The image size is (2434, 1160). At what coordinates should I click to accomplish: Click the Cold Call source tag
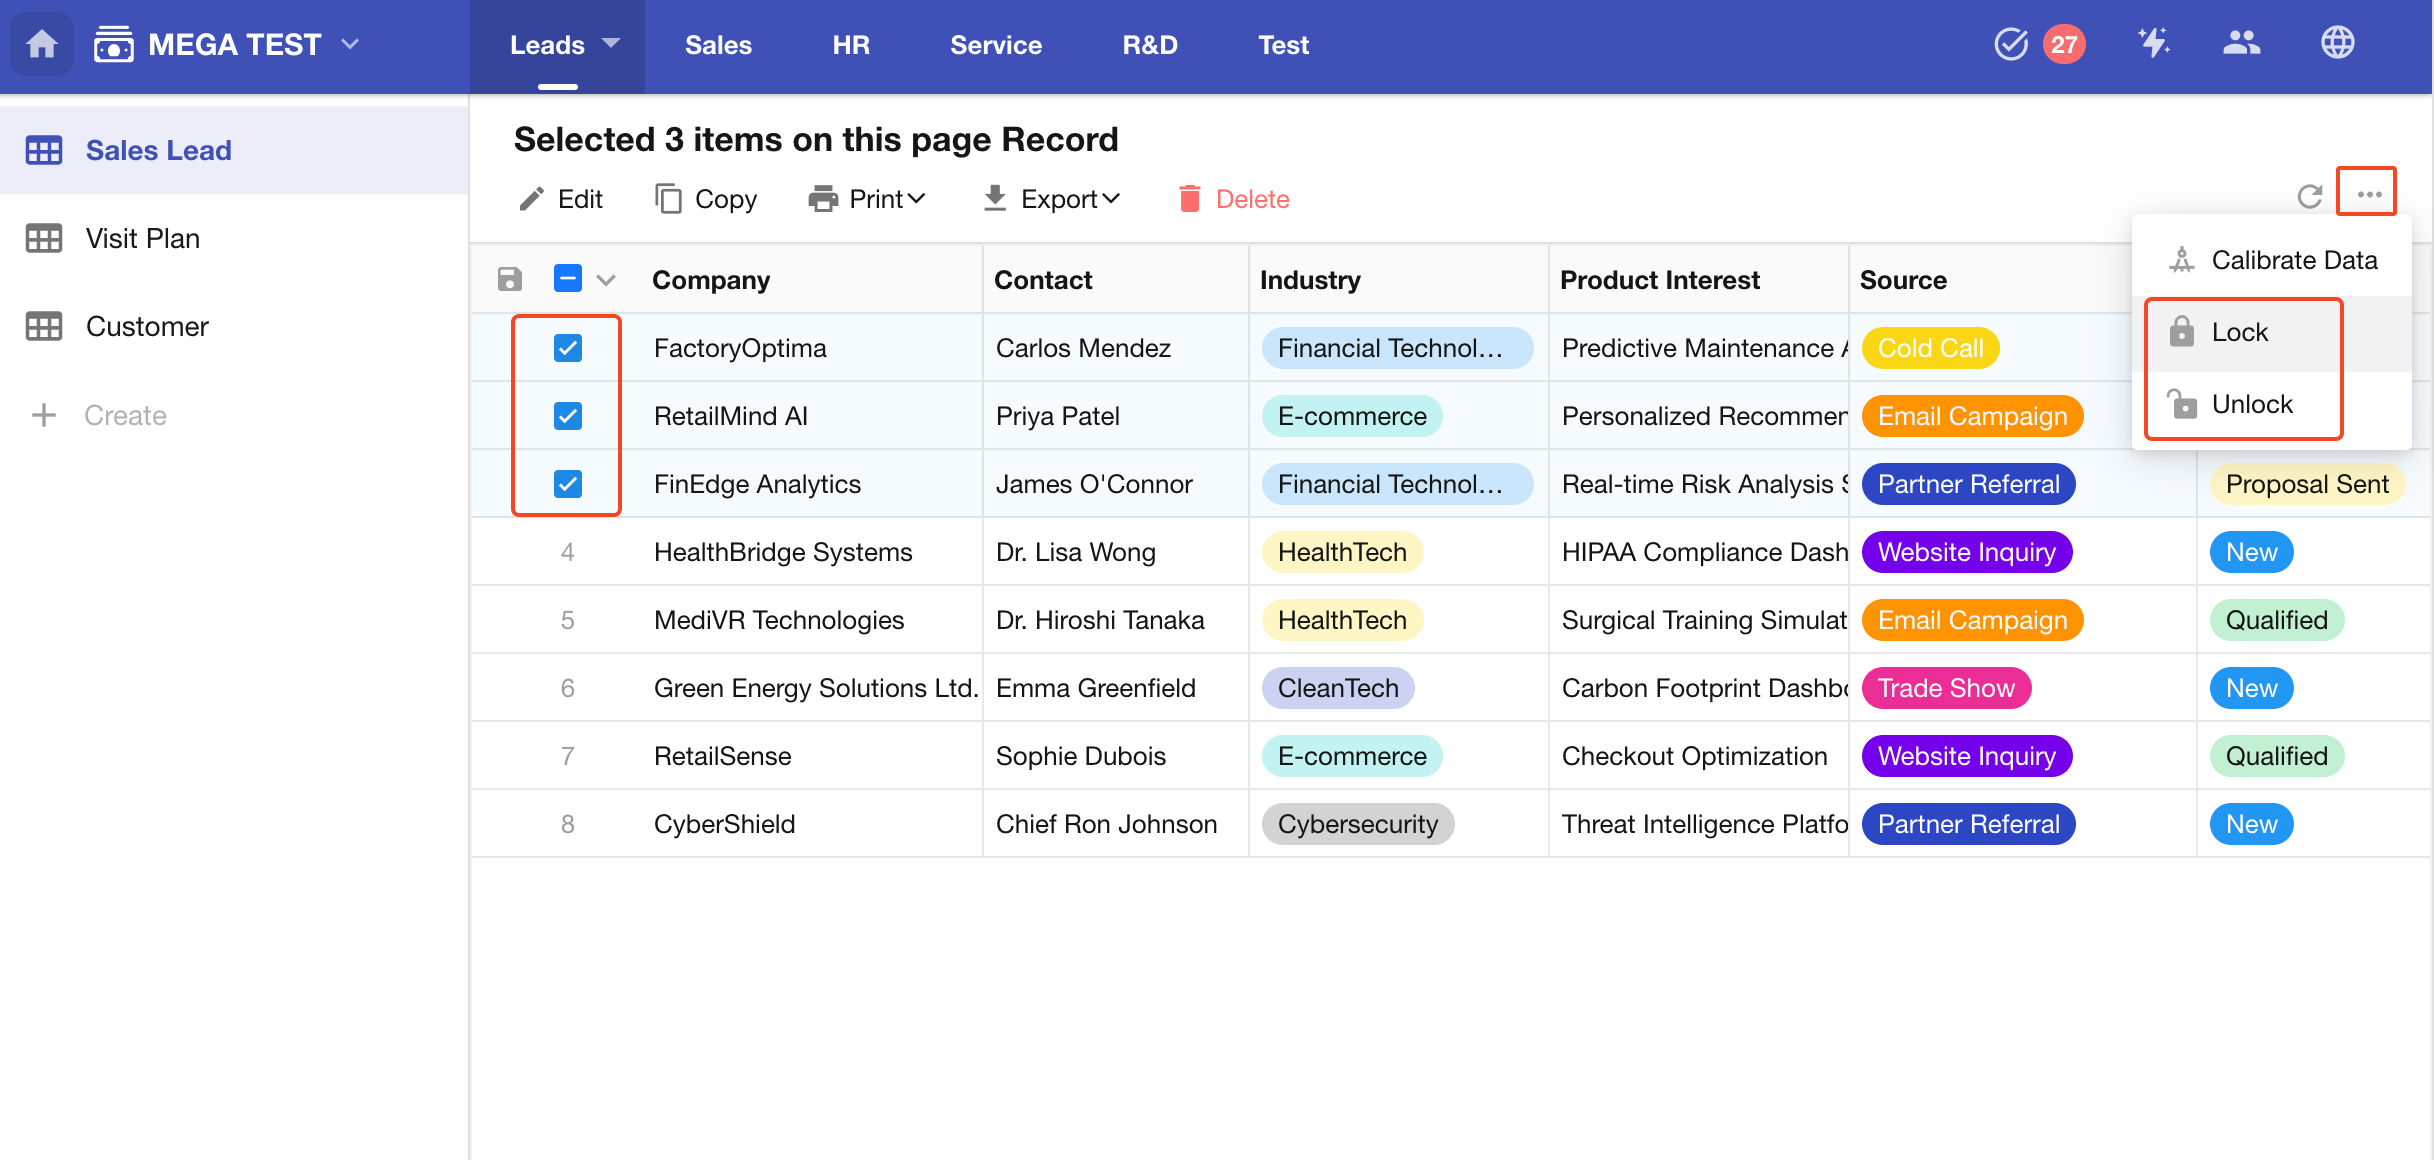point(1929,348)
